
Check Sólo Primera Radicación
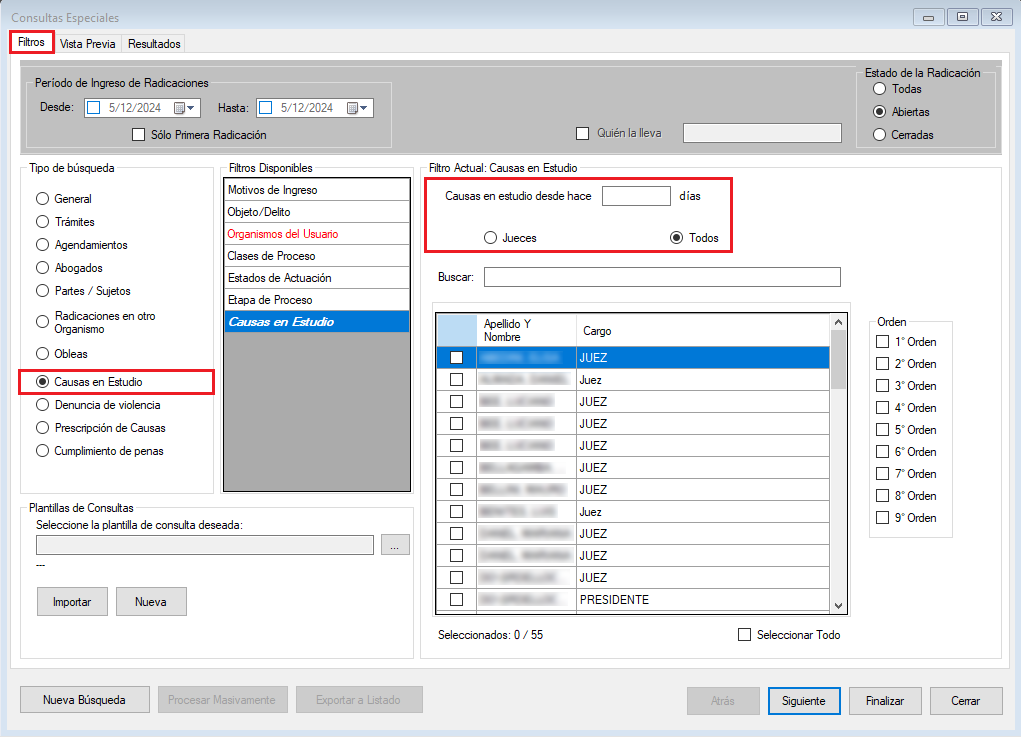(x=139, y=134)
